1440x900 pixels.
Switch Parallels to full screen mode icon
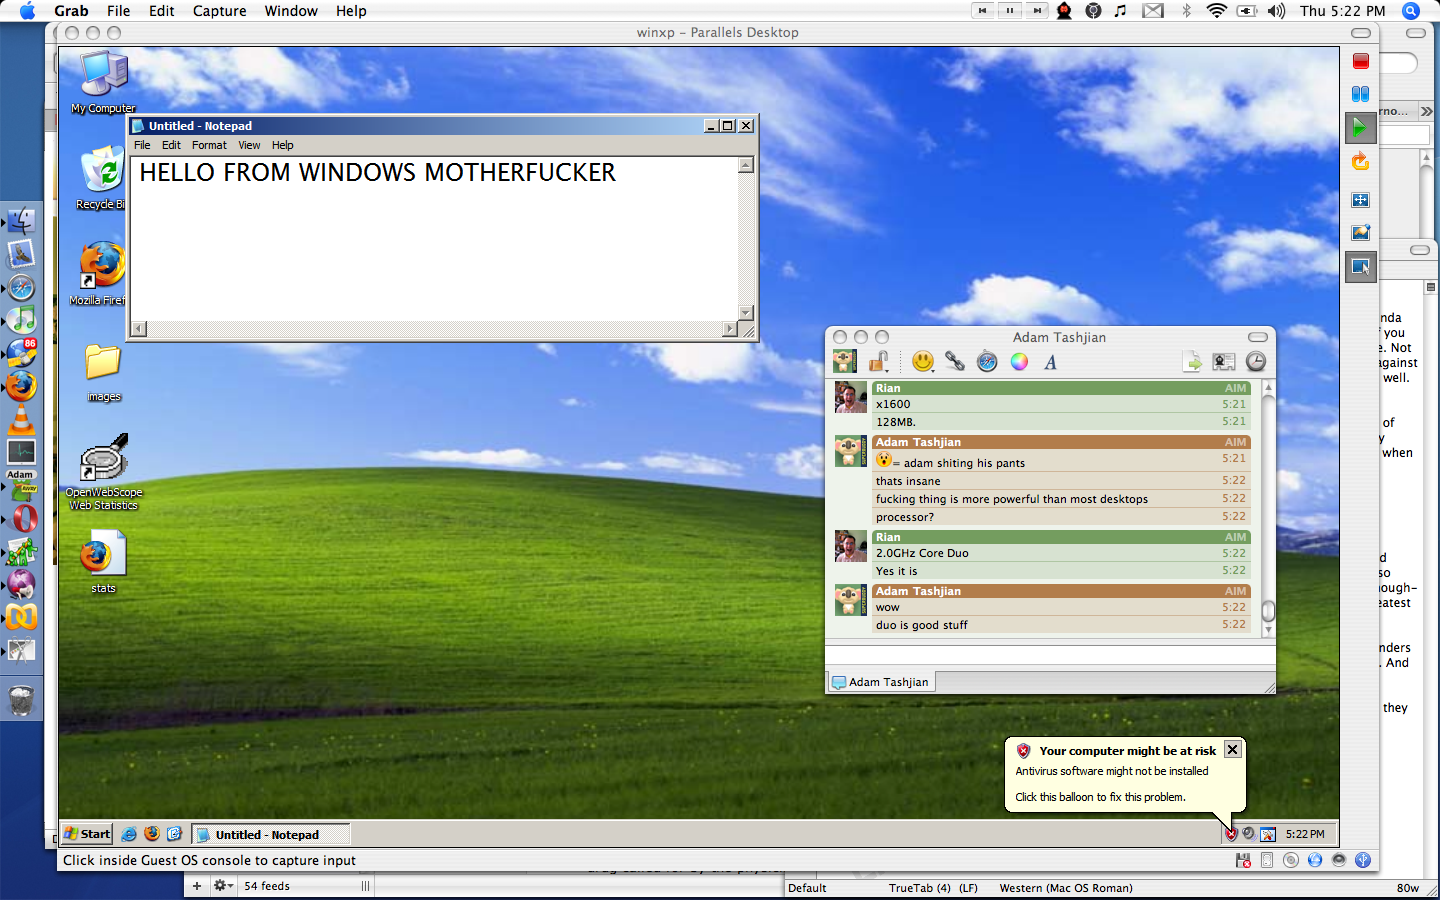tap(1360, 200)
